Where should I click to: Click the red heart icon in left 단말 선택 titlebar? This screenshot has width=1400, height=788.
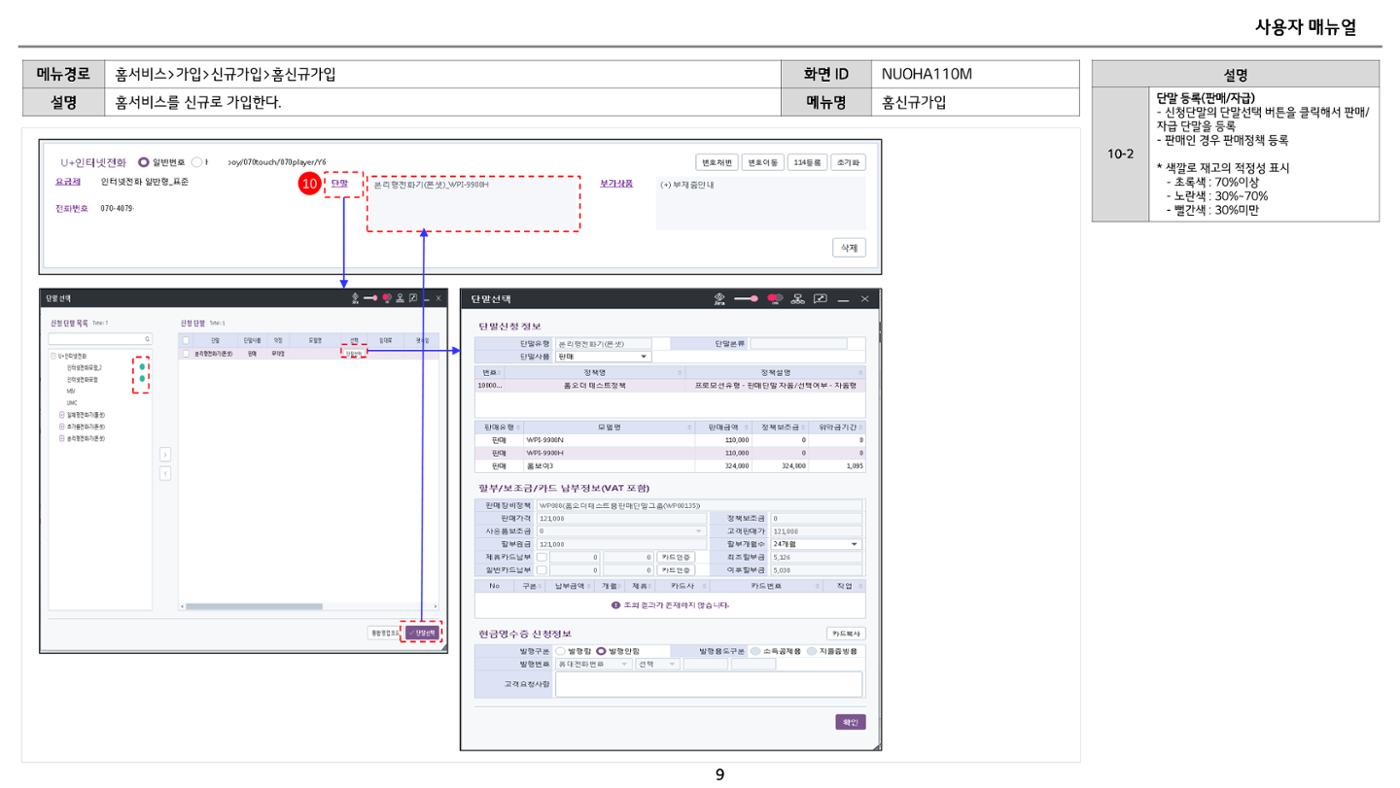[385, 297]
